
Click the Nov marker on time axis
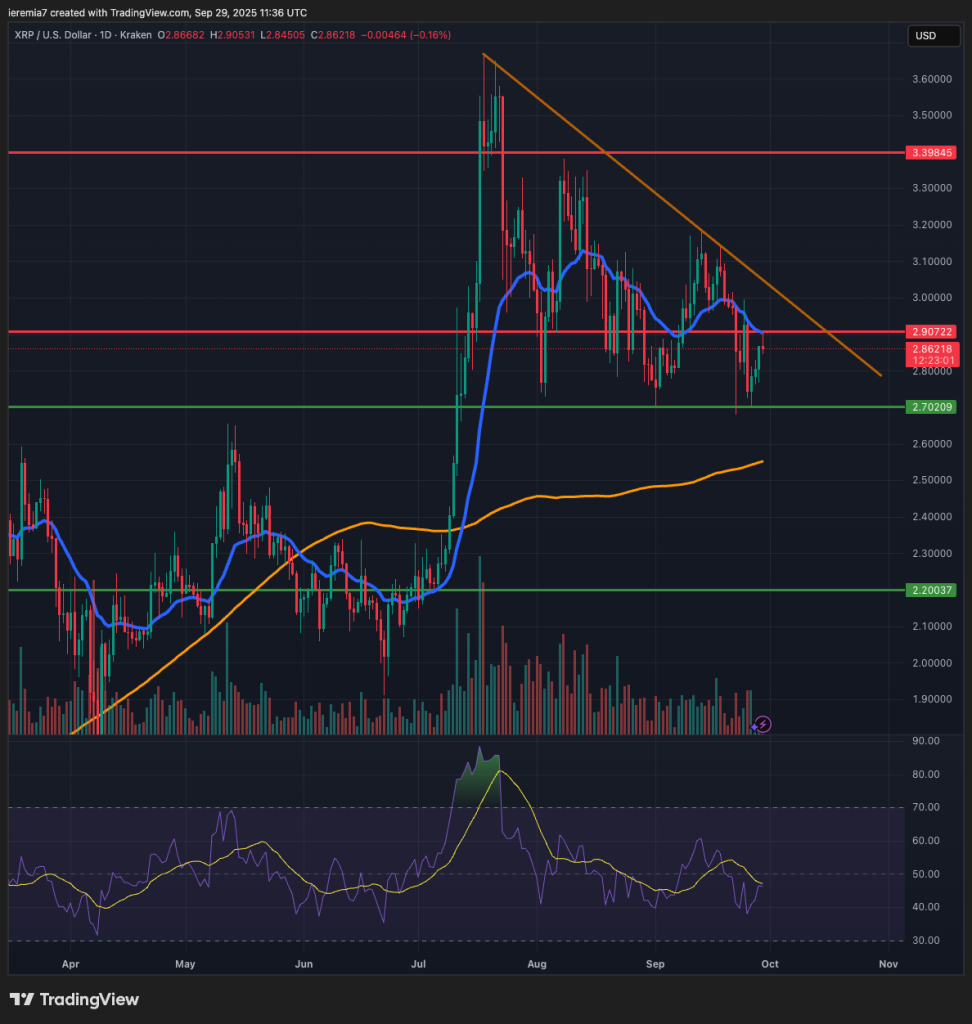point(887,963)
